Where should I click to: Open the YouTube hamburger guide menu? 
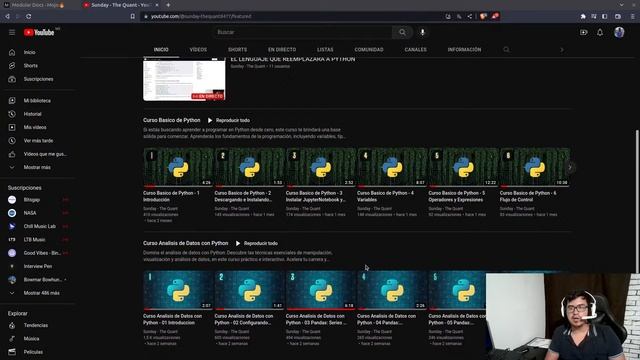tap(12, 32)
